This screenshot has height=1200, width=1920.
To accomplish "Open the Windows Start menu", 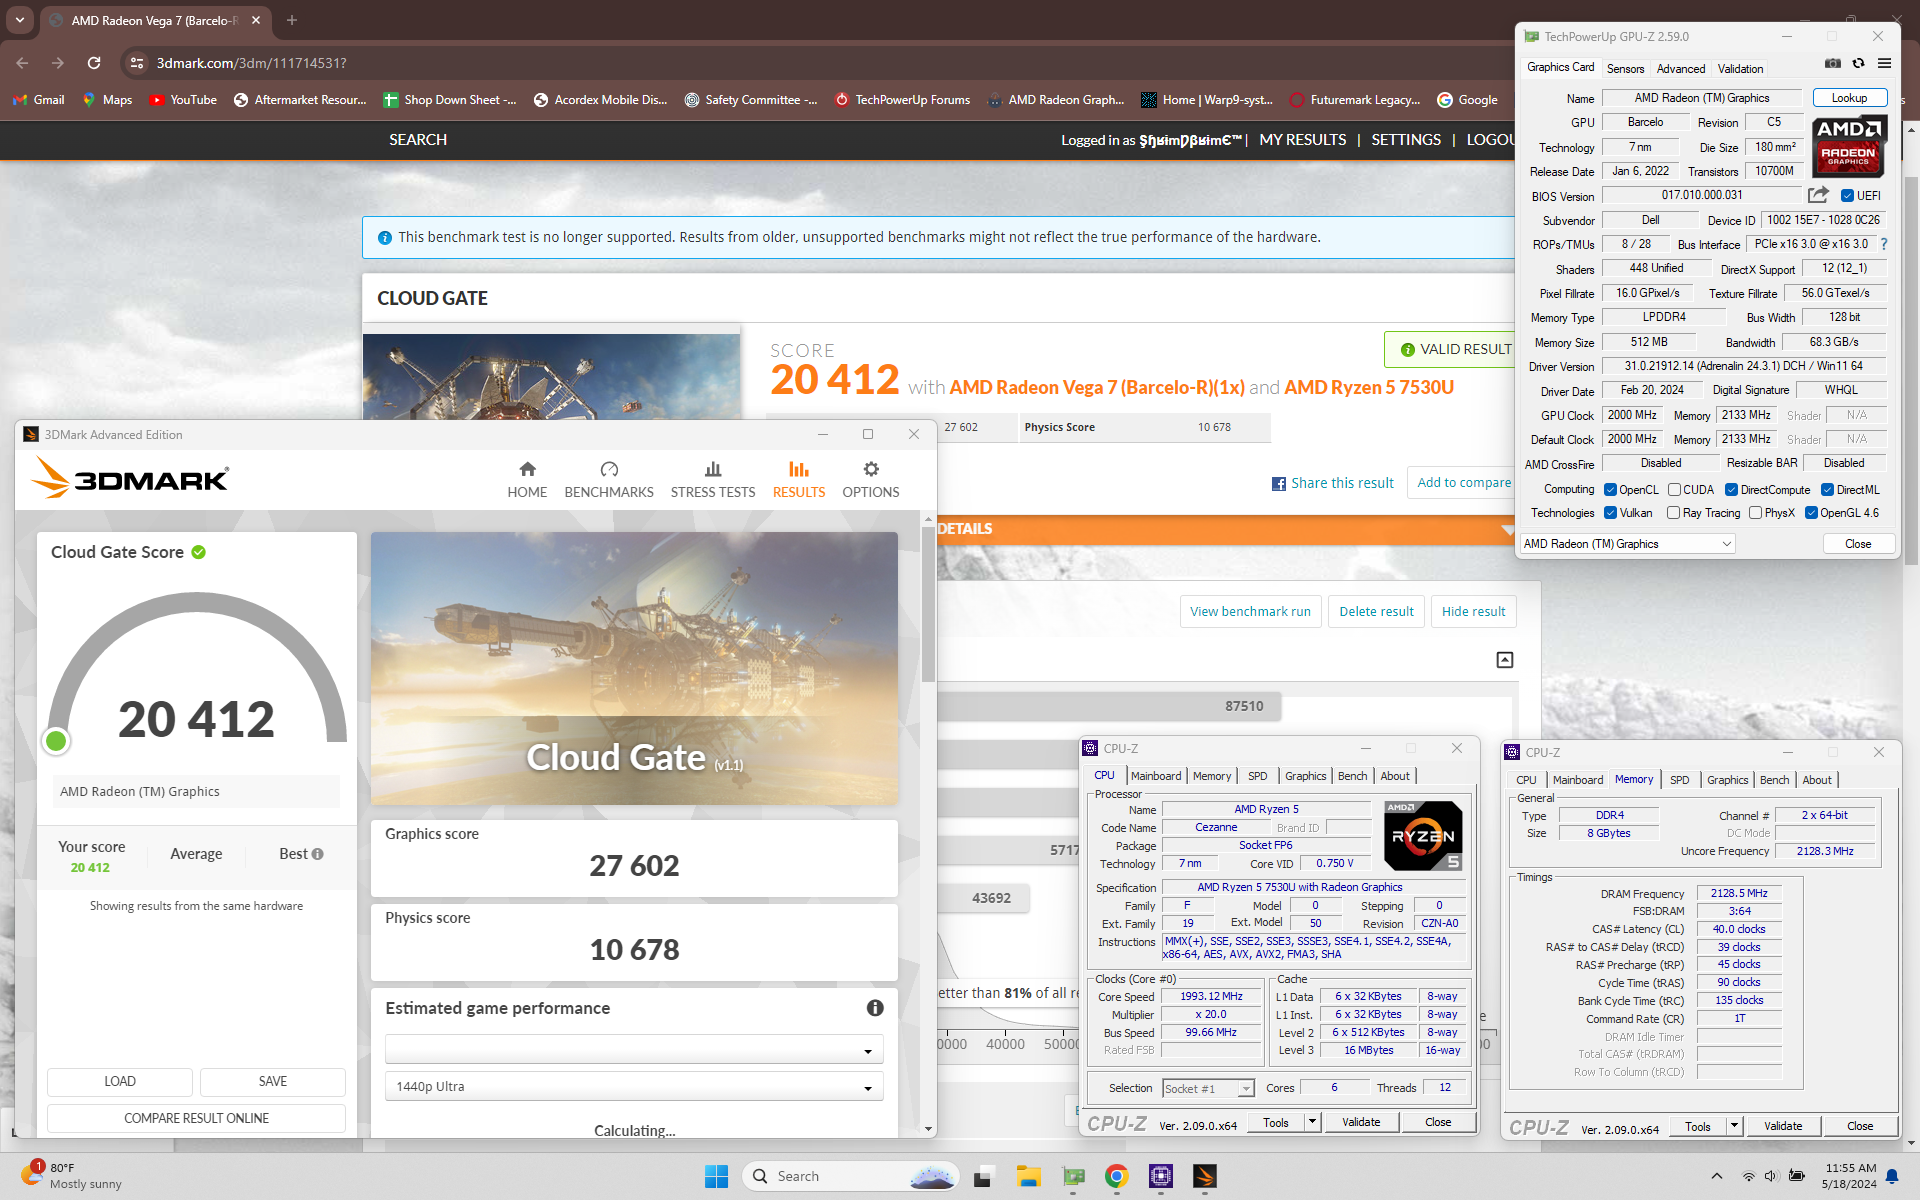I will (x=716, y=1176).
